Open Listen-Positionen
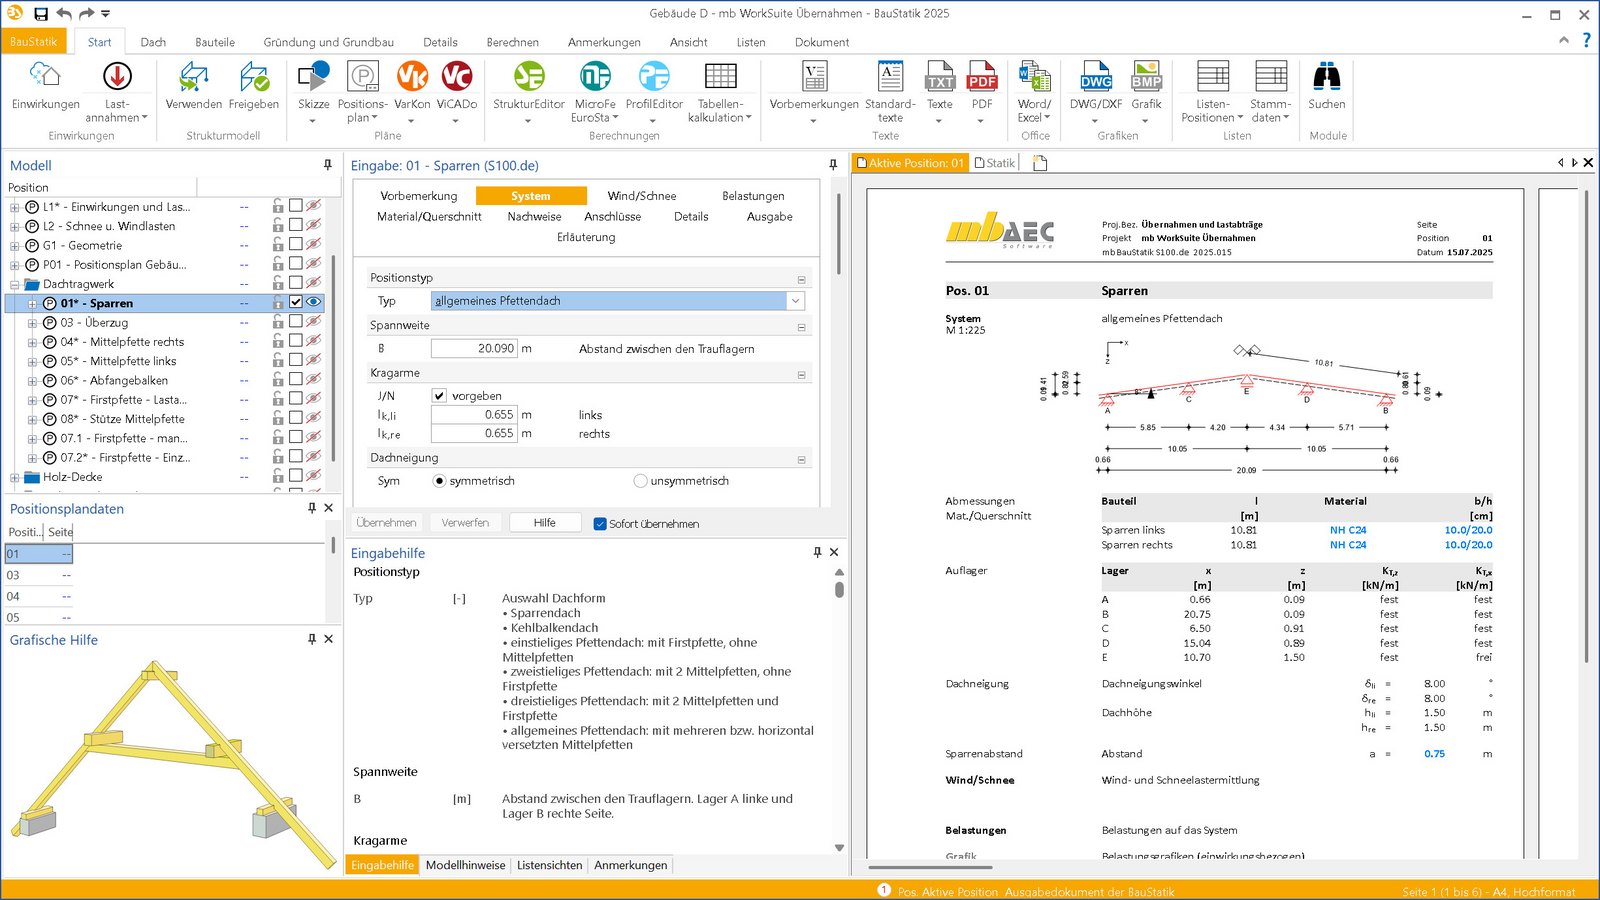 (x=1212, y=90)
